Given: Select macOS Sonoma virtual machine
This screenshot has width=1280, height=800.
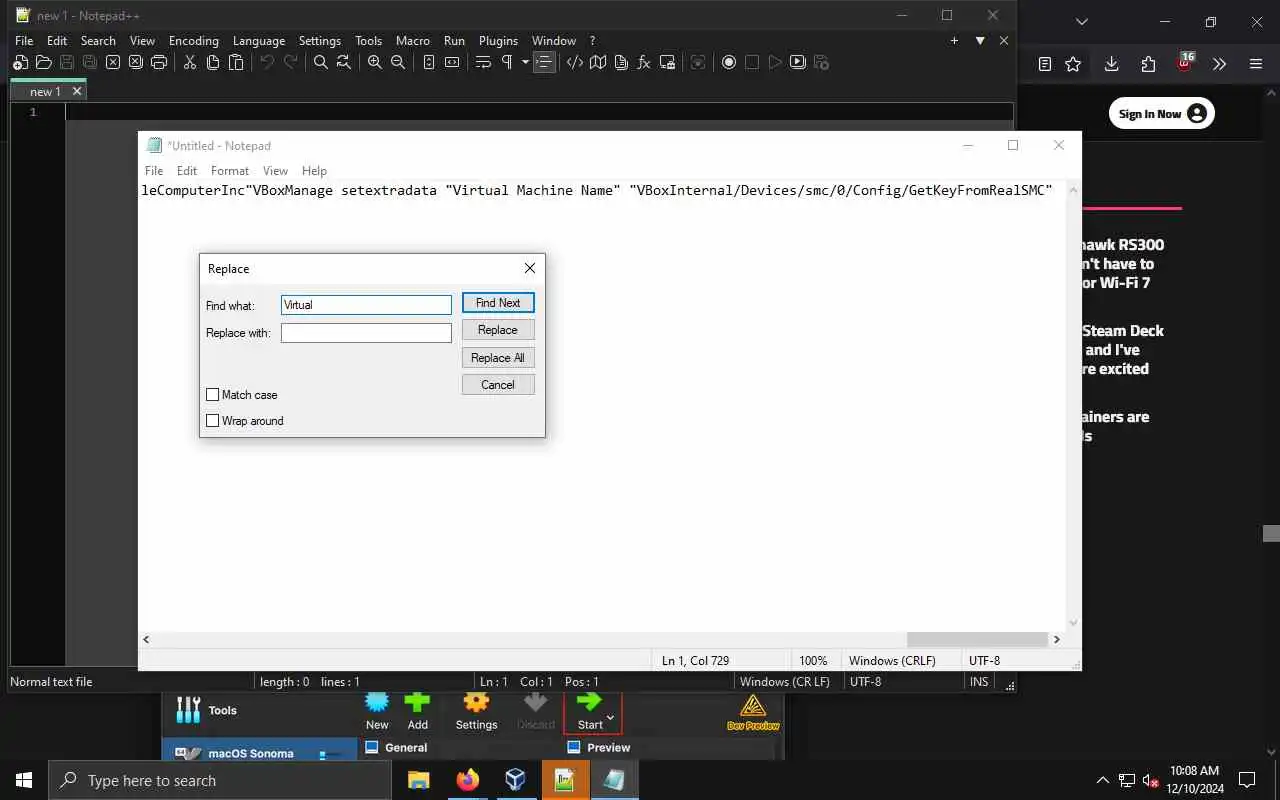Looking at the screenshot, I should coord(259,751).
